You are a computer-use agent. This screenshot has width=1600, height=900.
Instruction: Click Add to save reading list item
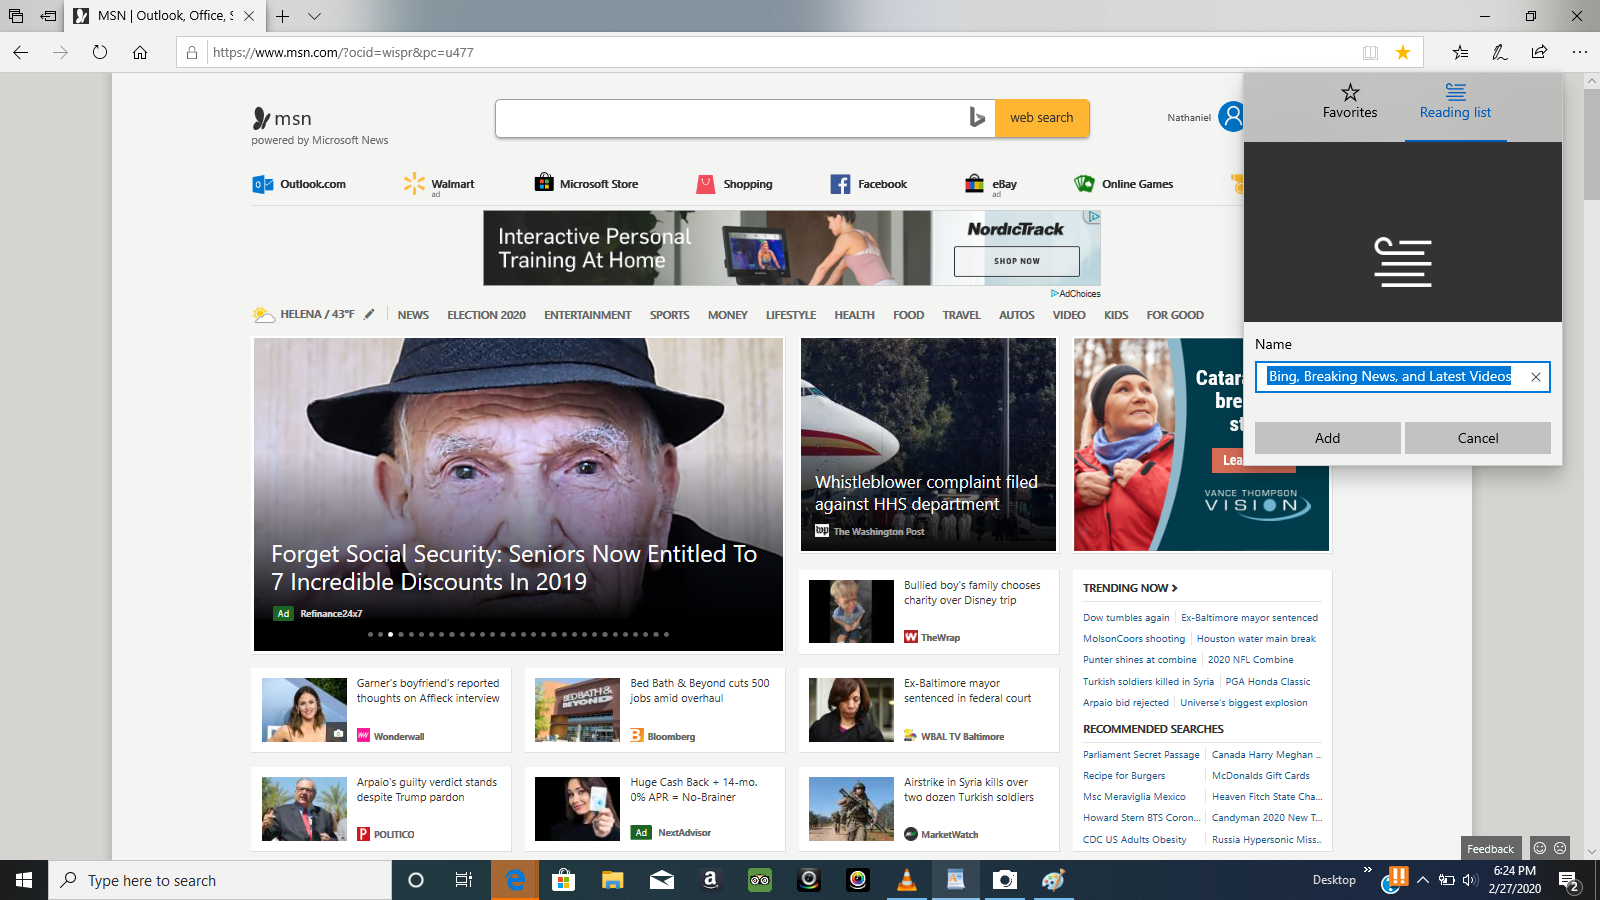pyautogui.click(x=1327, y=438)
